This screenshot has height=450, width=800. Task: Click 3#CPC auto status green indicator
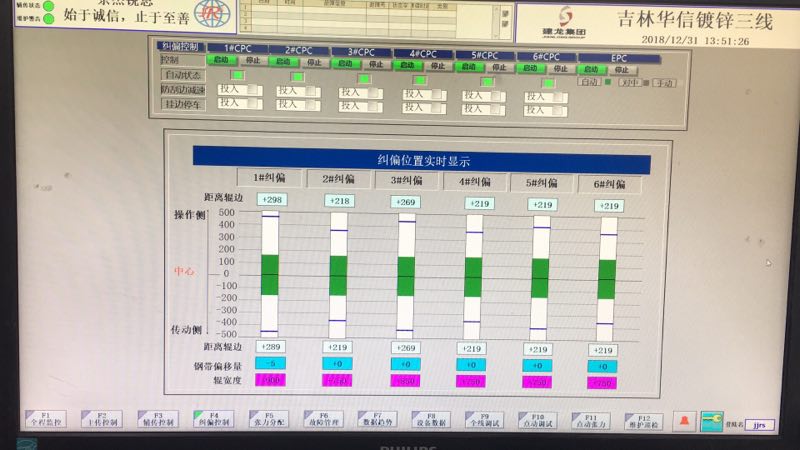[364, 78]
